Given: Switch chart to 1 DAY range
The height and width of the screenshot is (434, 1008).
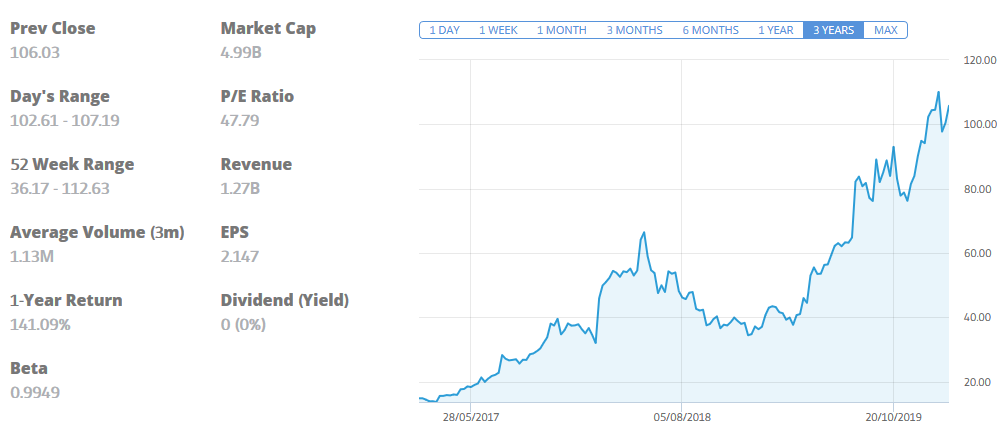Looking at the screenshot, I should (x=444, y=30).
